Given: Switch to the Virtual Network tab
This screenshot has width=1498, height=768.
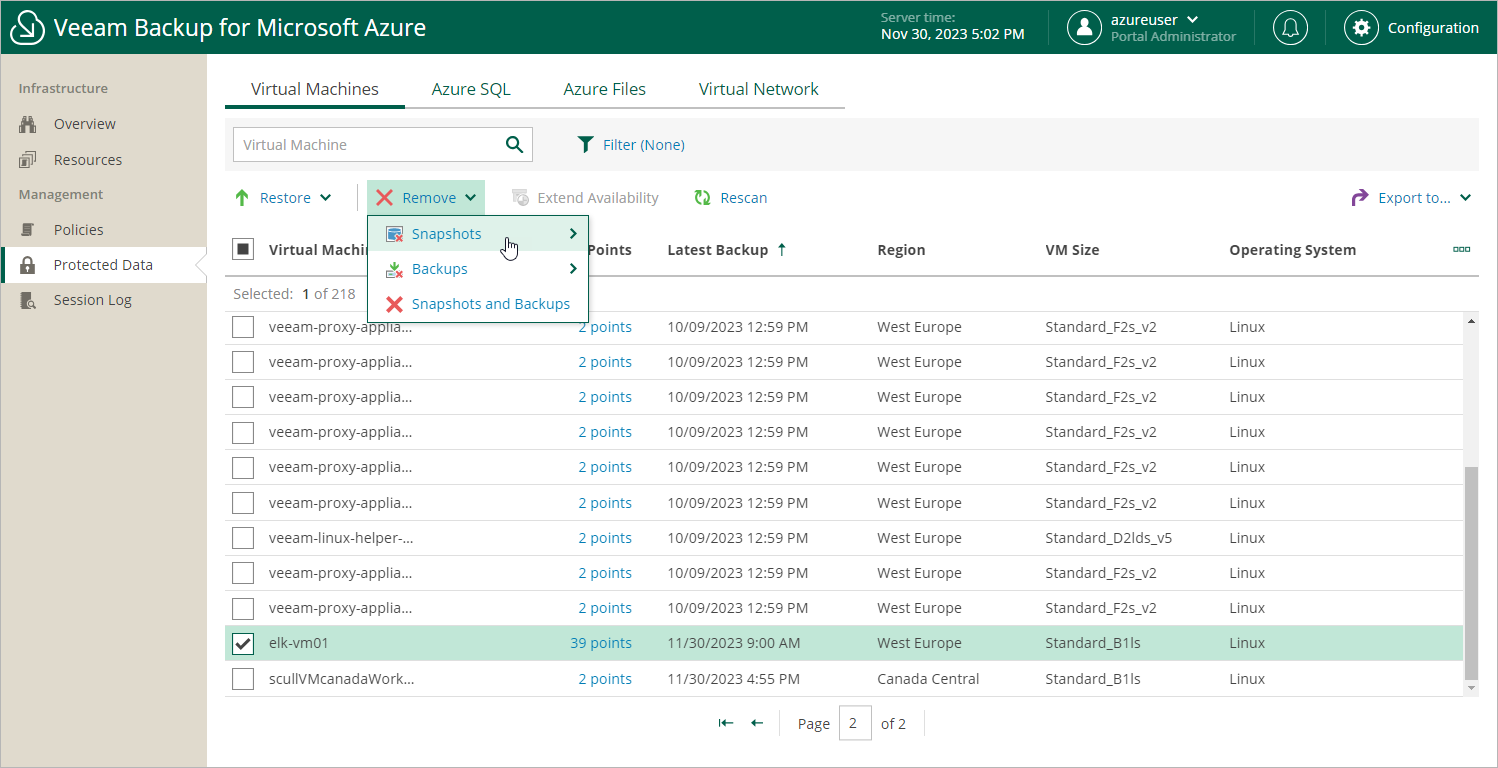Looking at the screenshot, I should point(759,89).
